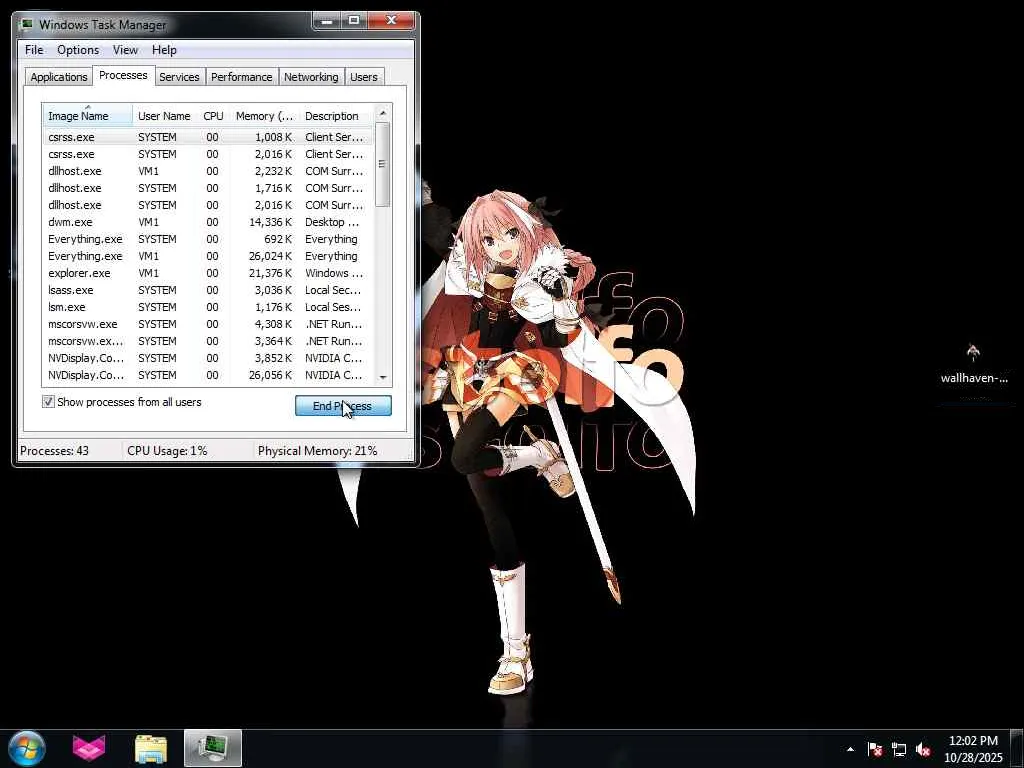Select csrss.exe row with 2,016 K
This screenshot has width=1024, height=768.
point(208,154)
